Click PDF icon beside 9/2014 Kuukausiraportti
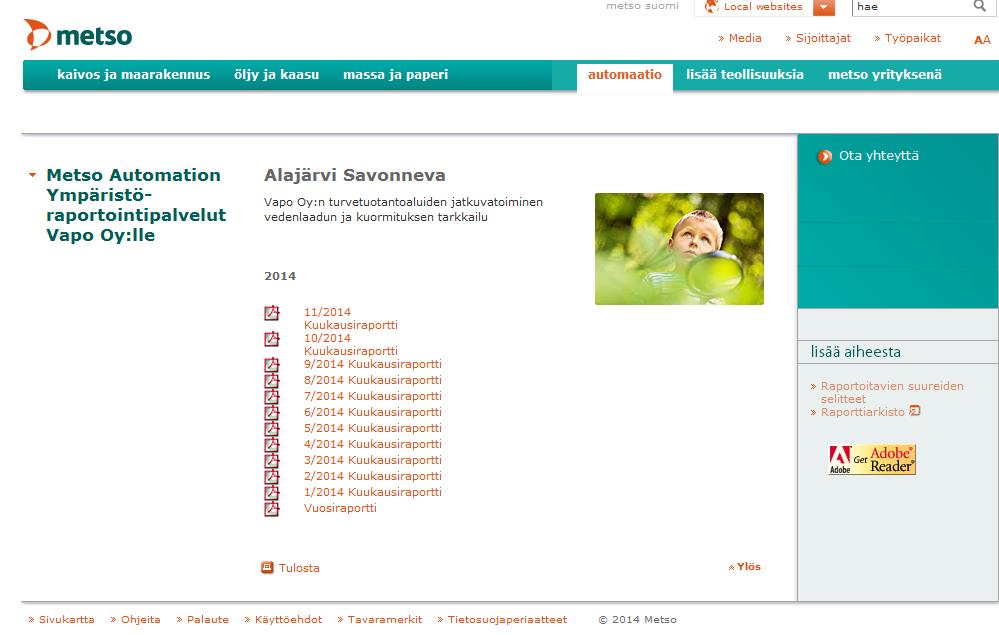 (272, 365)
